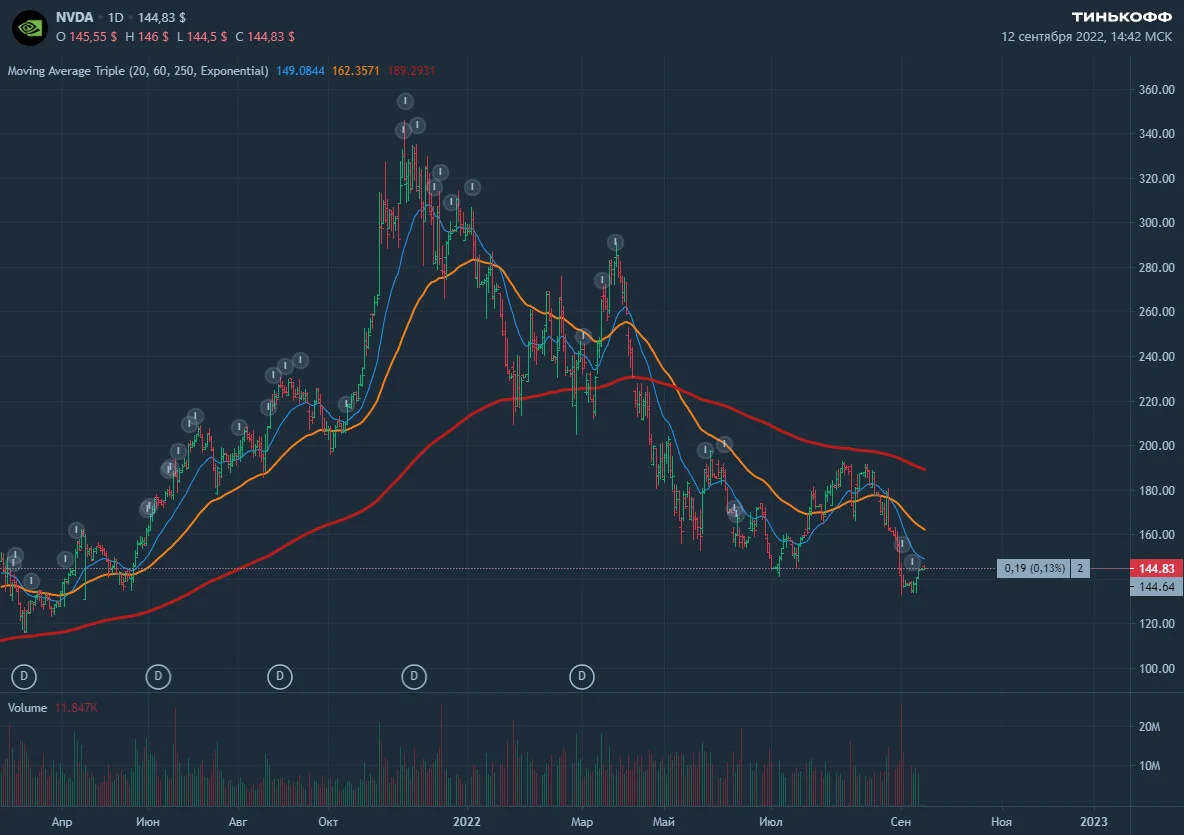Click the NVDA ticker symbol
The width and height of the screenshot is (1184, 835).
[74, 17]
